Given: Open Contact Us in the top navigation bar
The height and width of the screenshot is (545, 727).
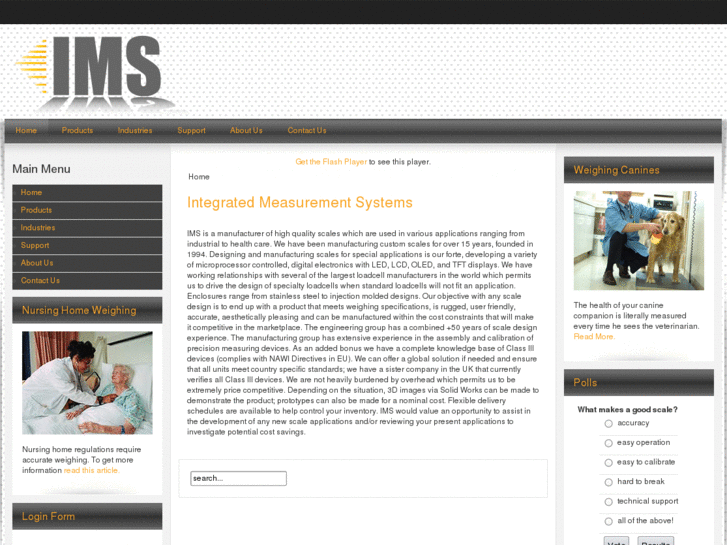Looking at the screenshot, I should tap(307, 131).
